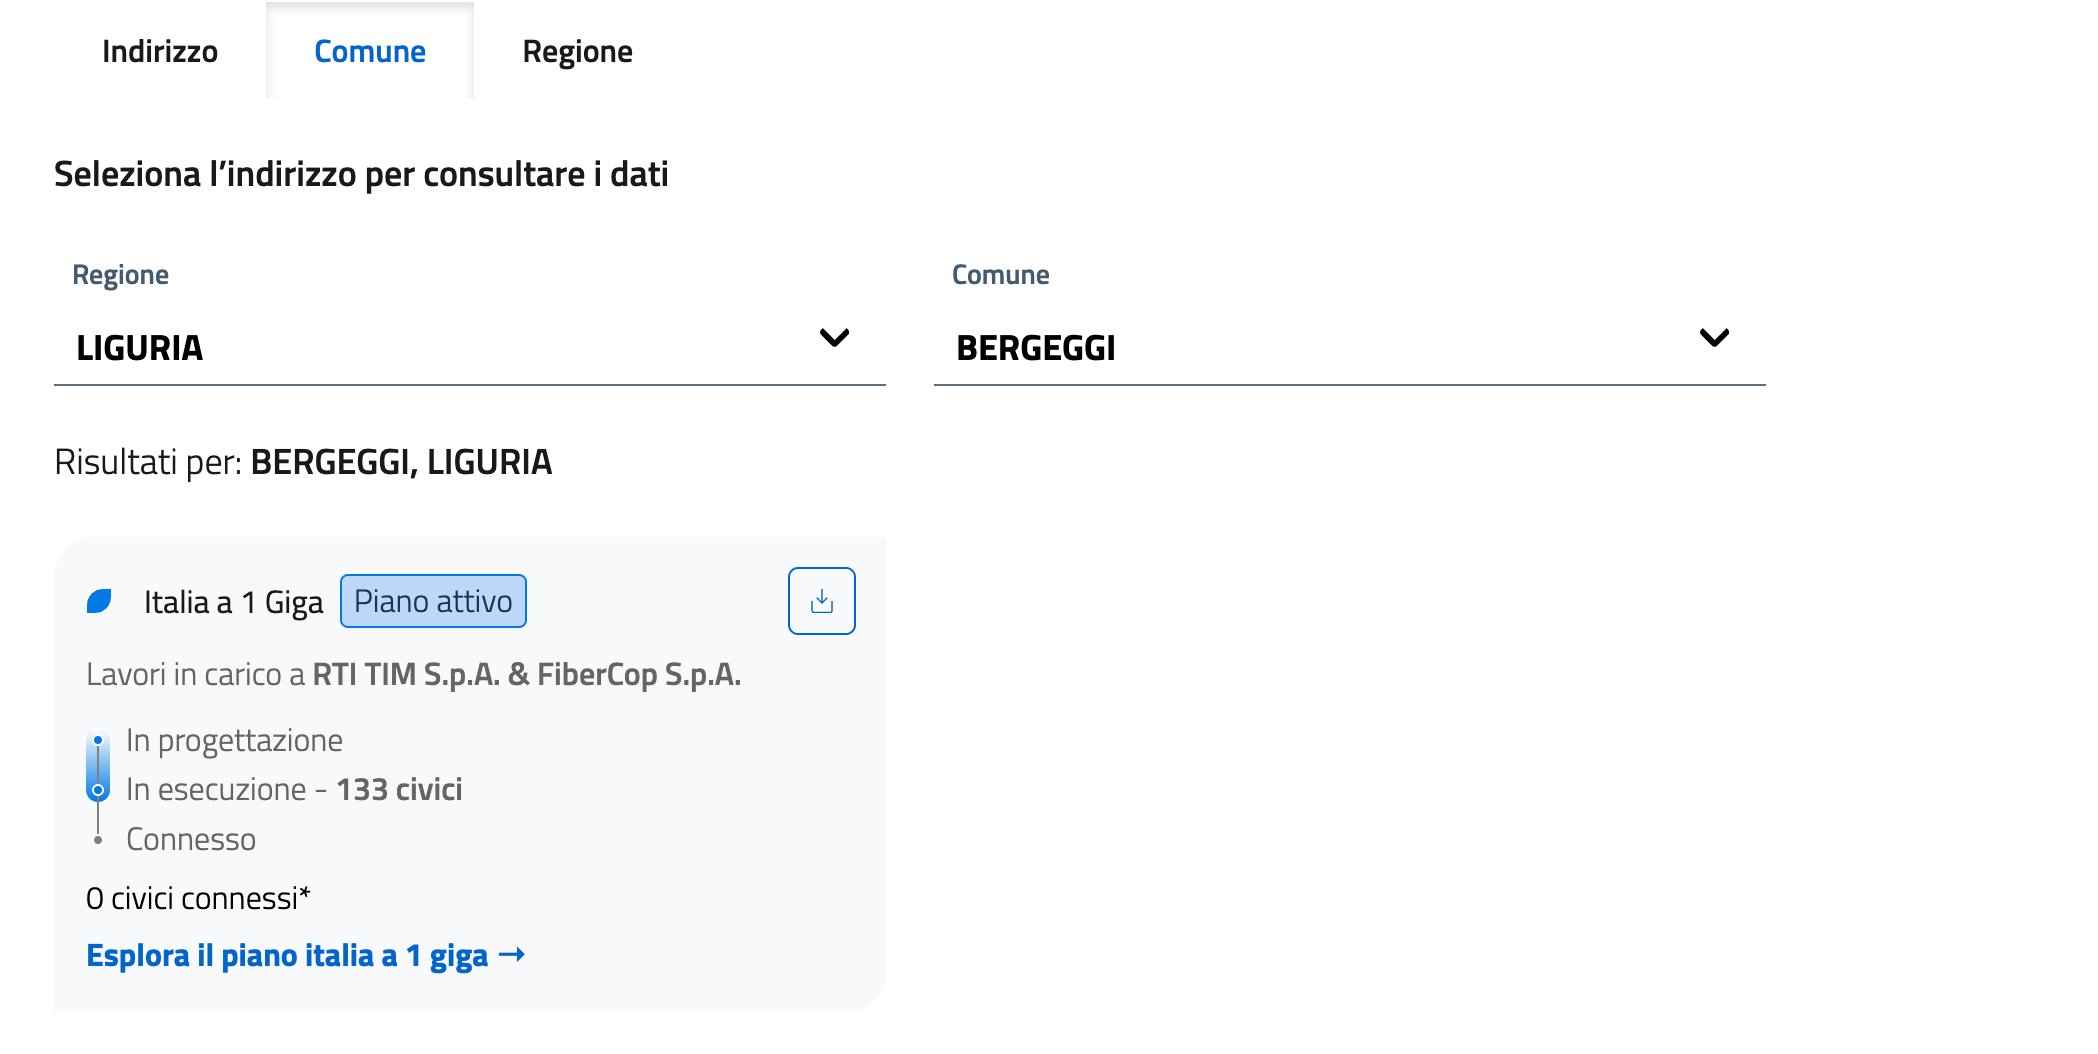
Task: Open the Regione tab
Action: click(577, 51)
